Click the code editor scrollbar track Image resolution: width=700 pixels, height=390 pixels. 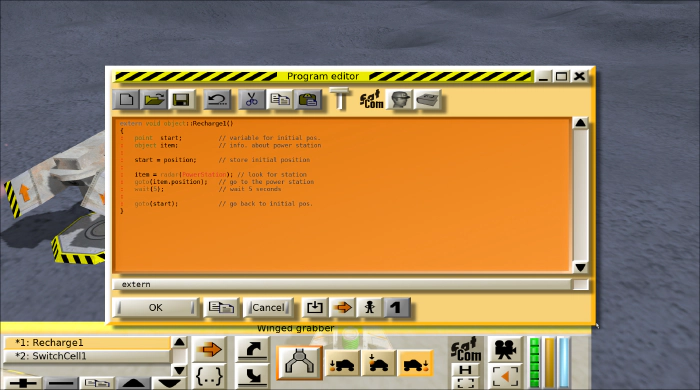tap(580, 195)
